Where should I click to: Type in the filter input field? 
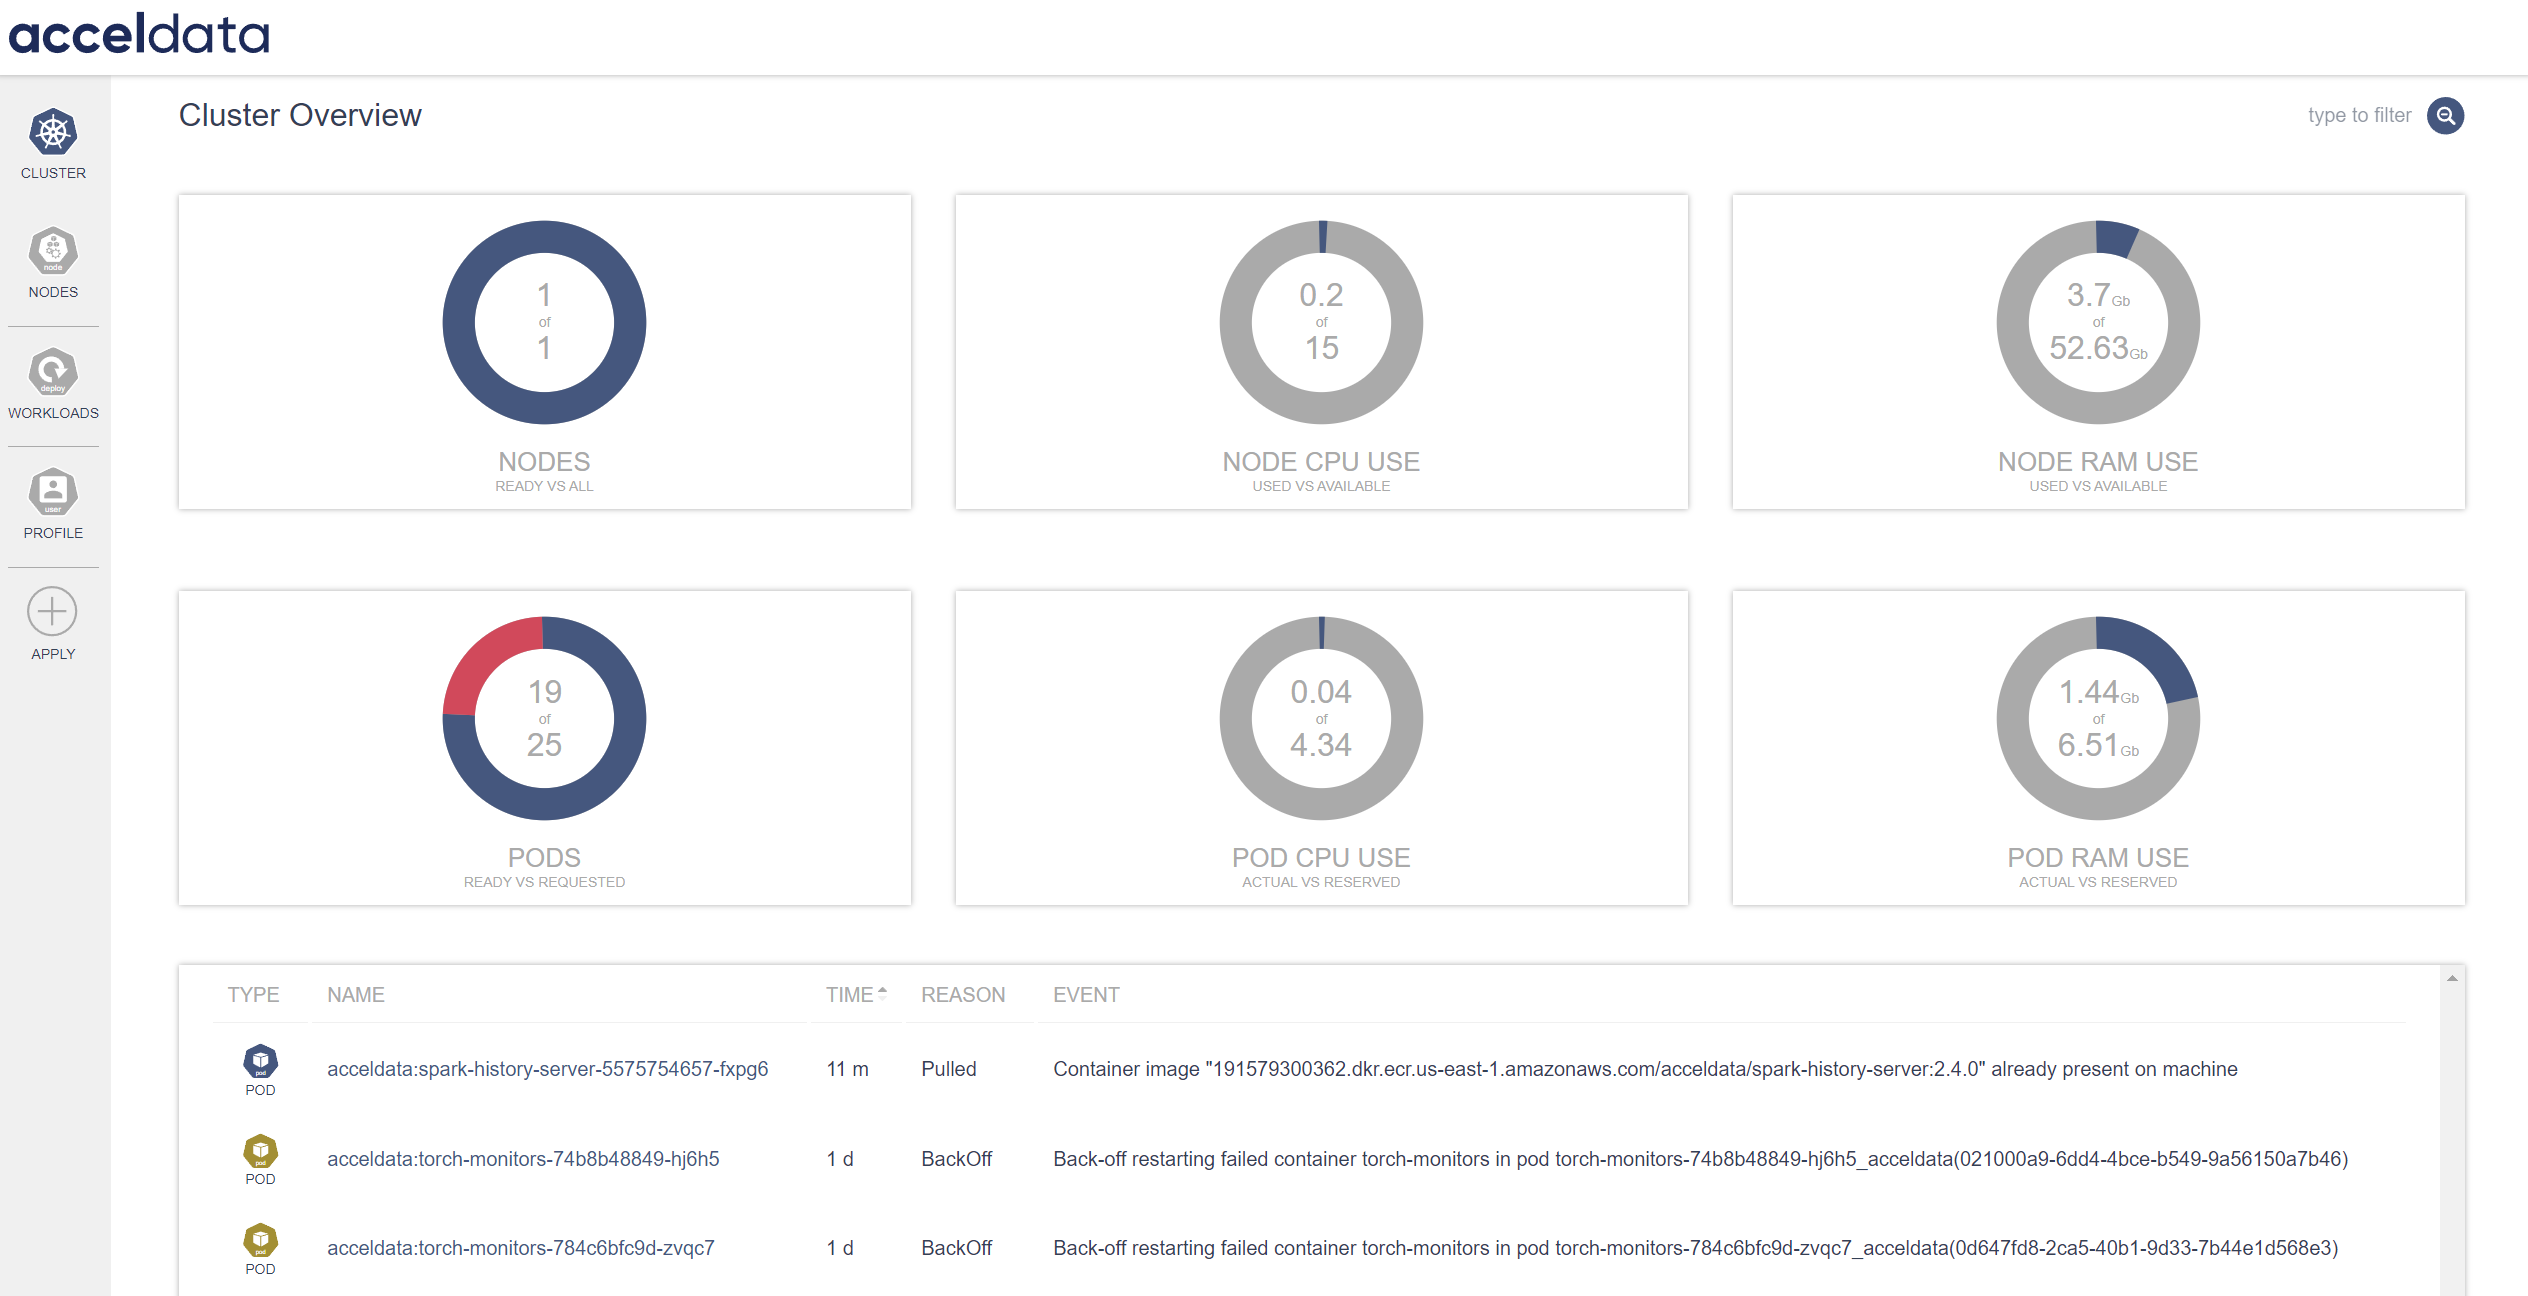(2358, 116)
